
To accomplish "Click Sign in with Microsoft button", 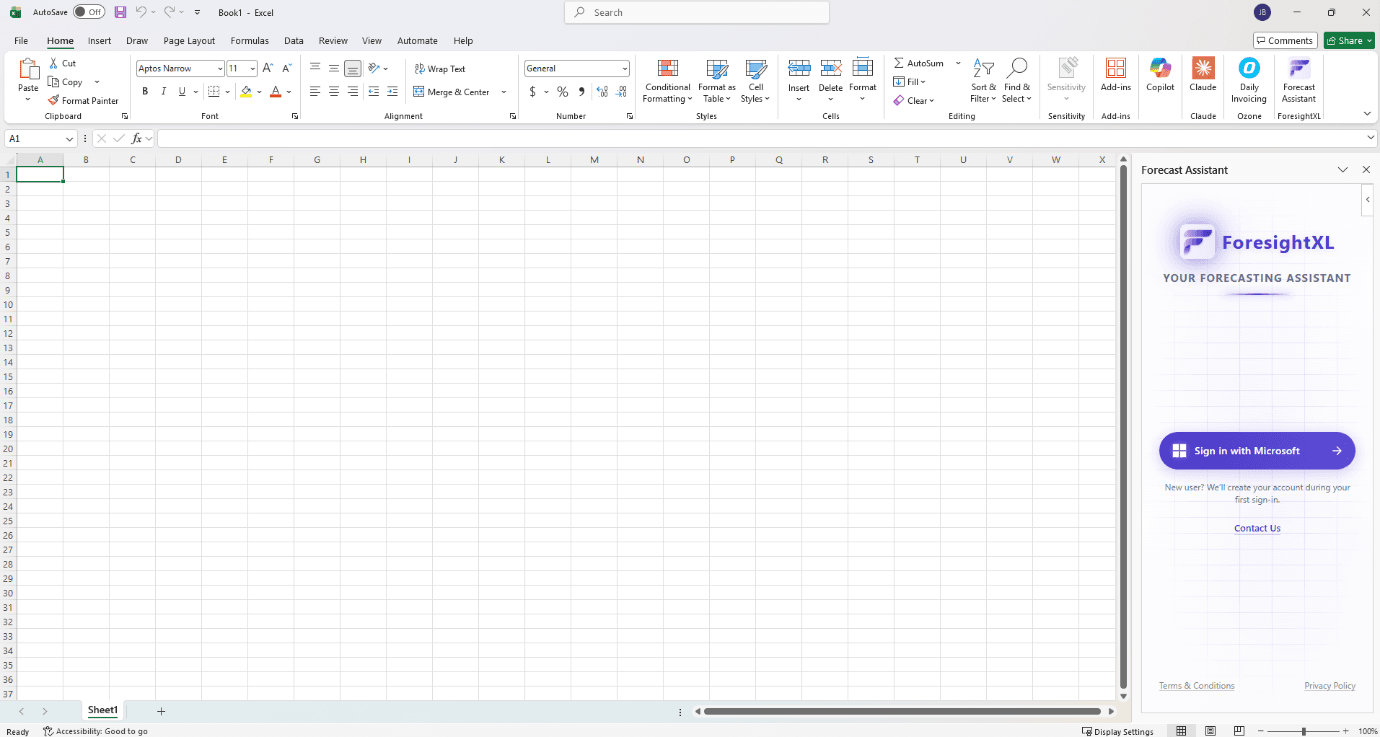I will pyautogui.click(x=1256, y=451).
